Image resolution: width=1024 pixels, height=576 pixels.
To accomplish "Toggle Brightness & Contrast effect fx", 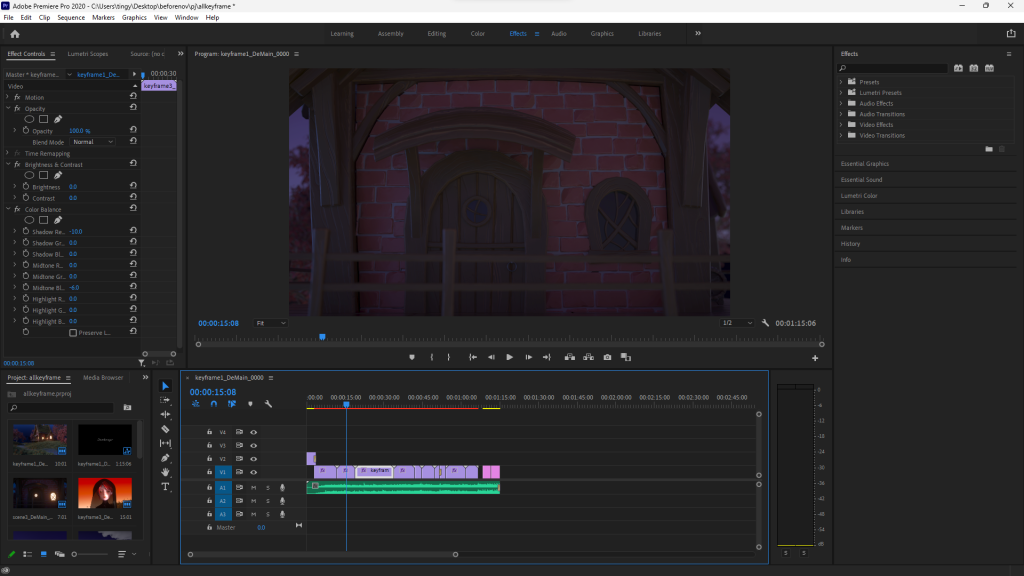I will [x=18, y=165].
